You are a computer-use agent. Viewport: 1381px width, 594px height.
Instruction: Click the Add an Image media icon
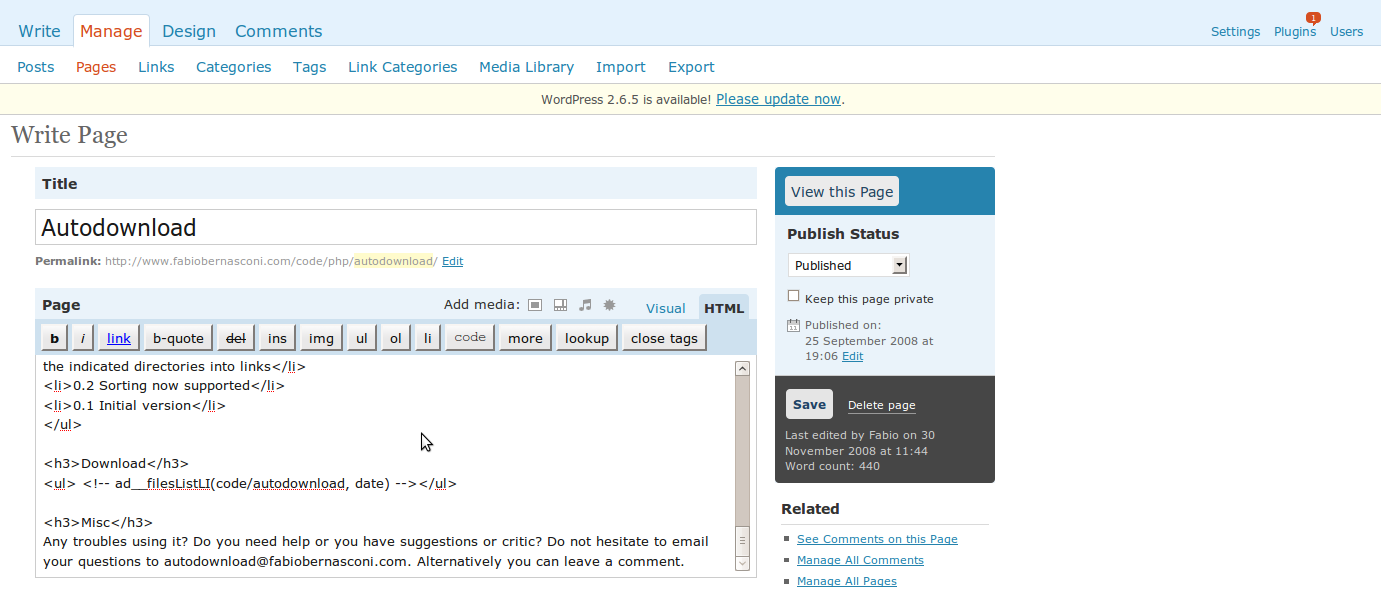pyautogui.click(x=535, y=306)
